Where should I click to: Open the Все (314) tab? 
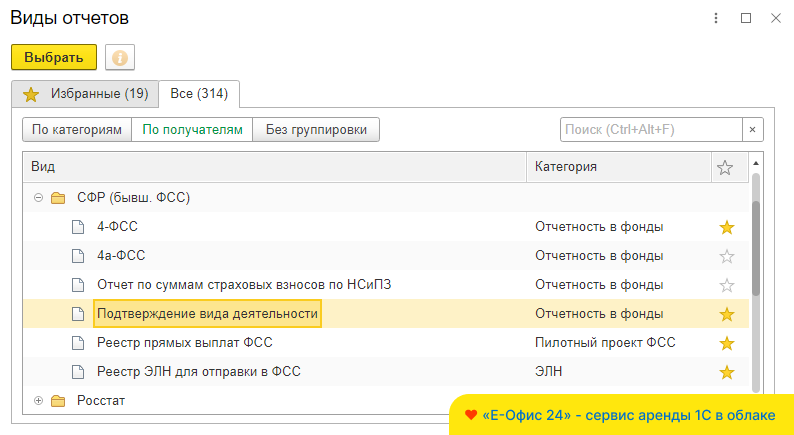coord(199,94)
